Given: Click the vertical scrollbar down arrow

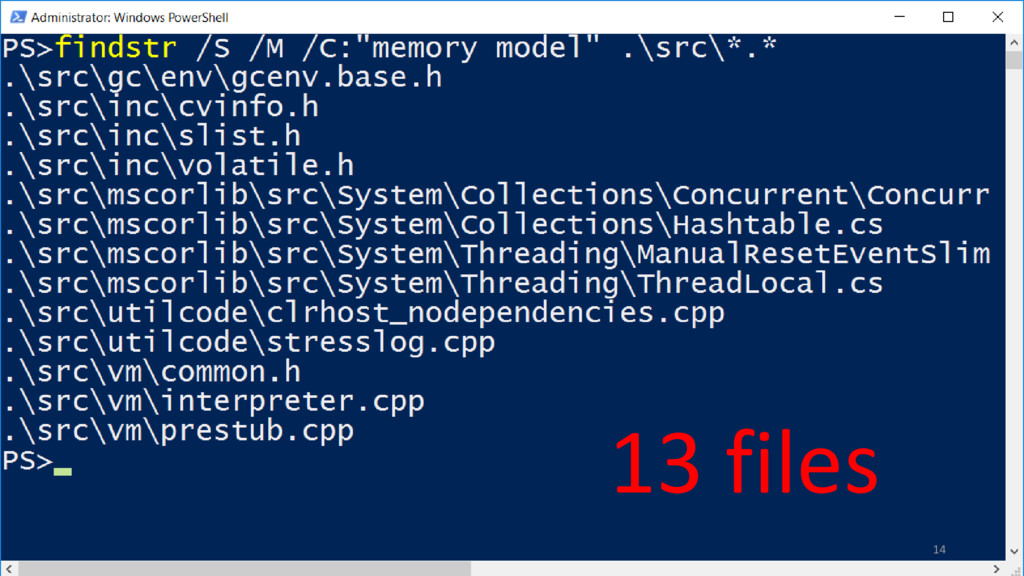Looking at the screenshot, I should [1014, 552].
